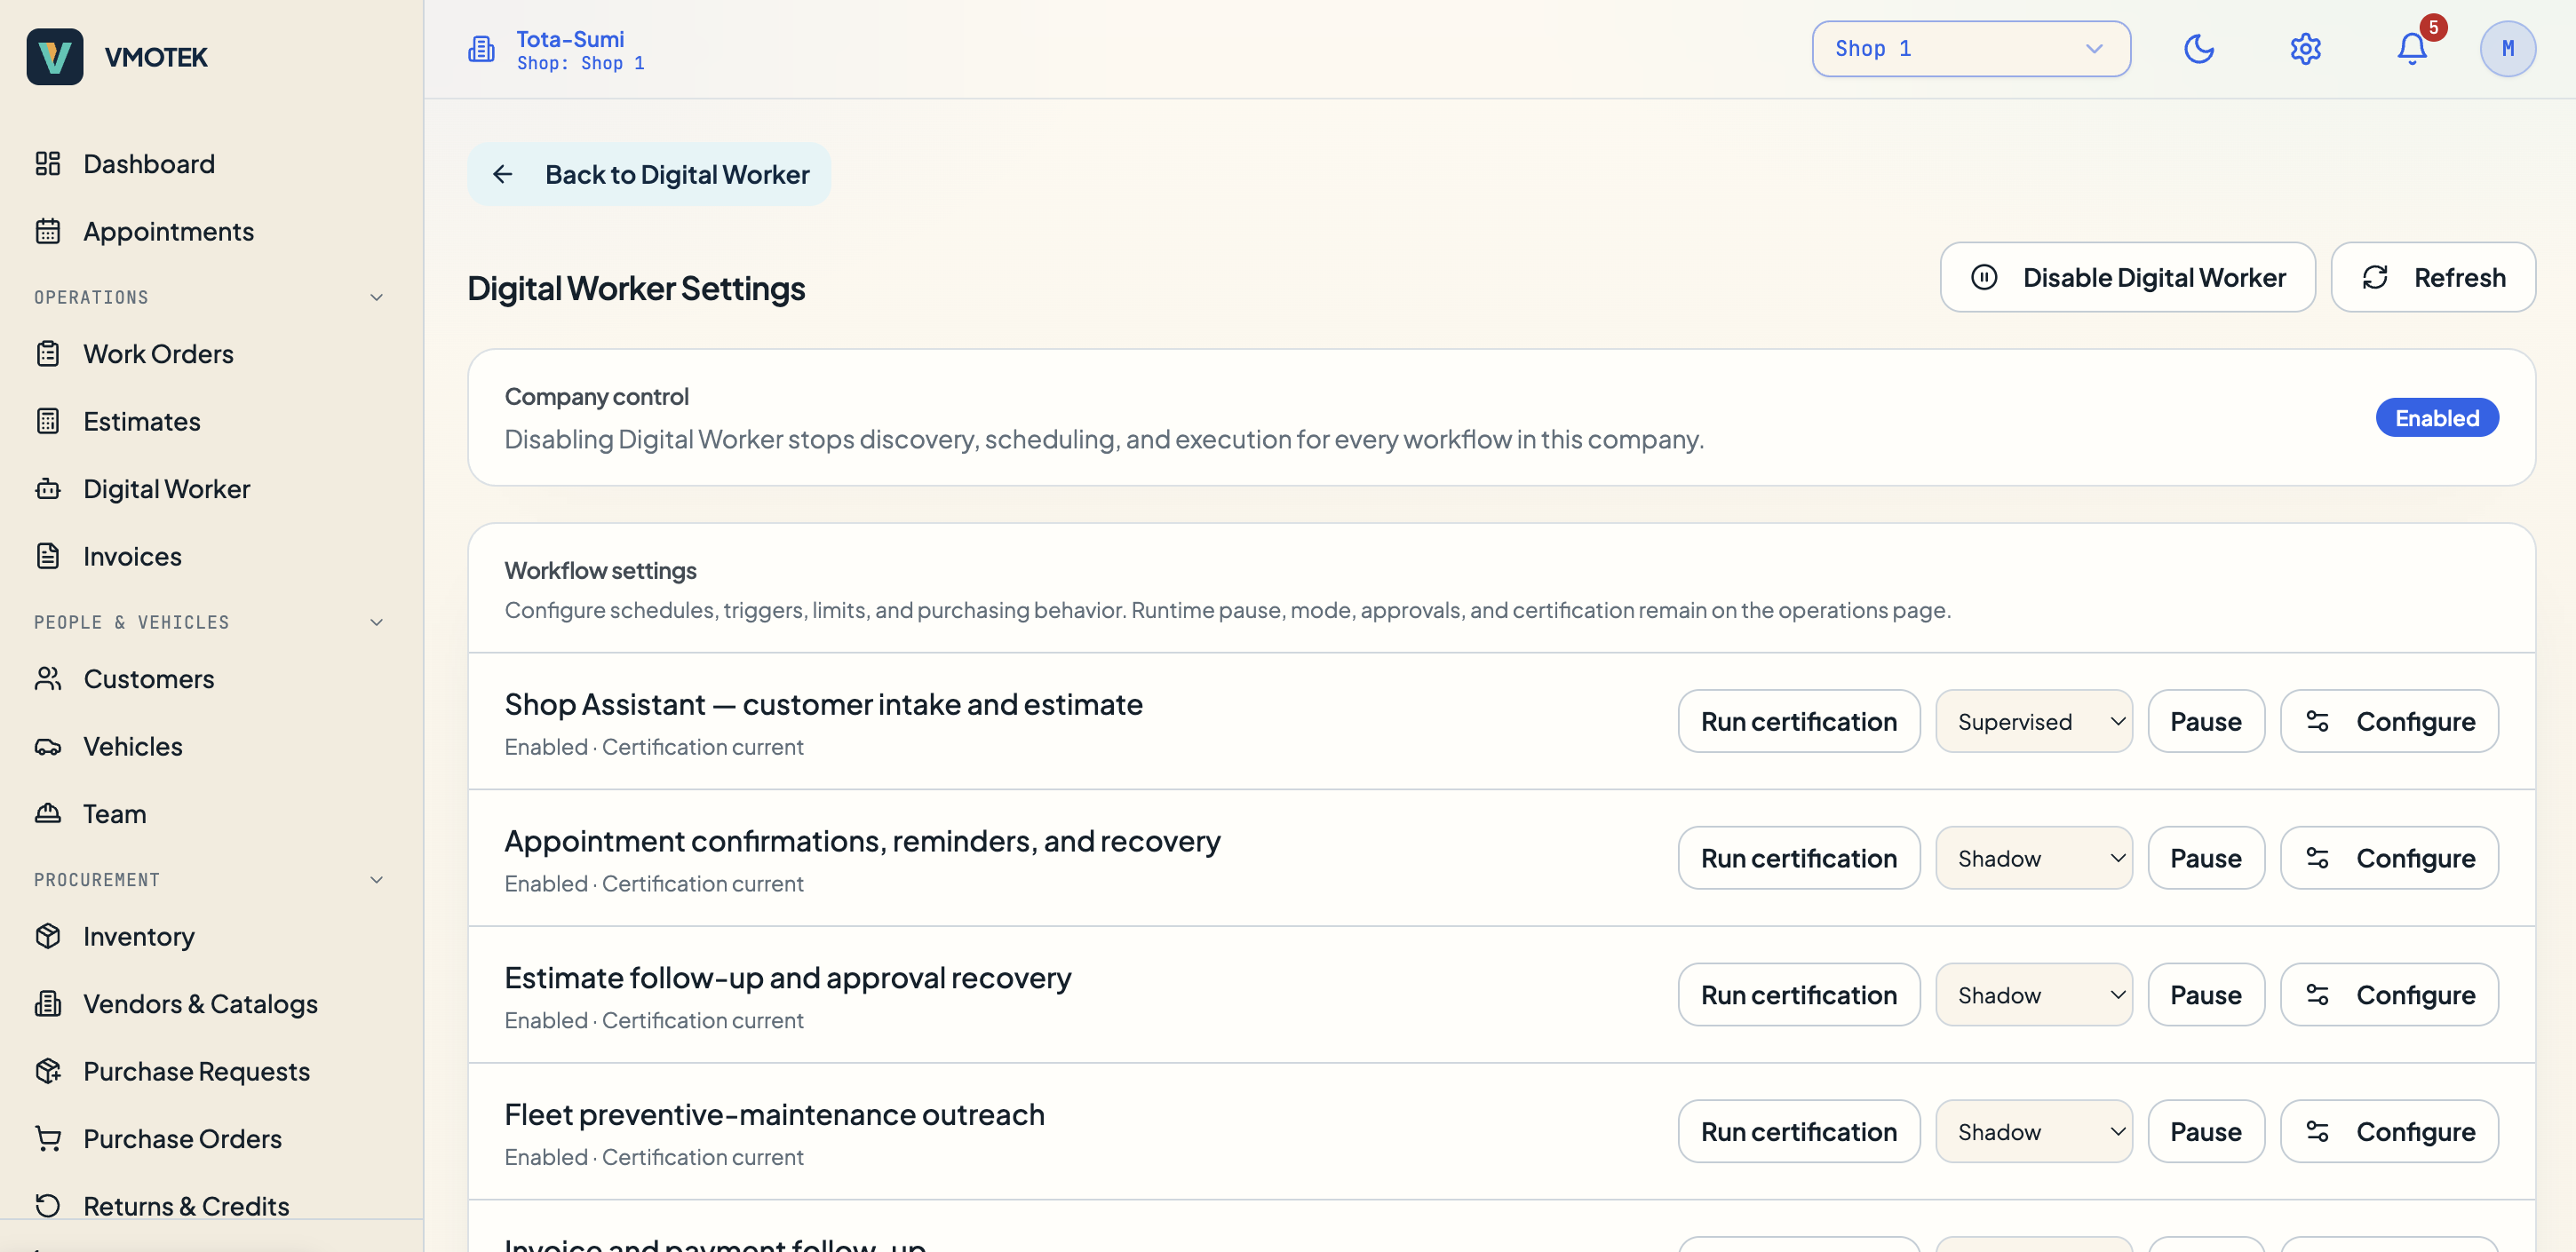Click the Enabled status badge
This screenshot has width=2576, height=1252.
point(2437,418)
